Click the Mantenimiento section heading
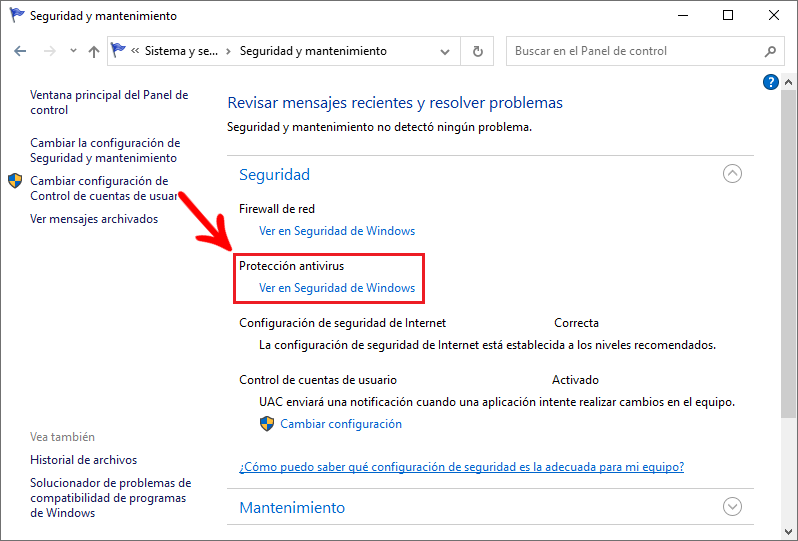 292,507
